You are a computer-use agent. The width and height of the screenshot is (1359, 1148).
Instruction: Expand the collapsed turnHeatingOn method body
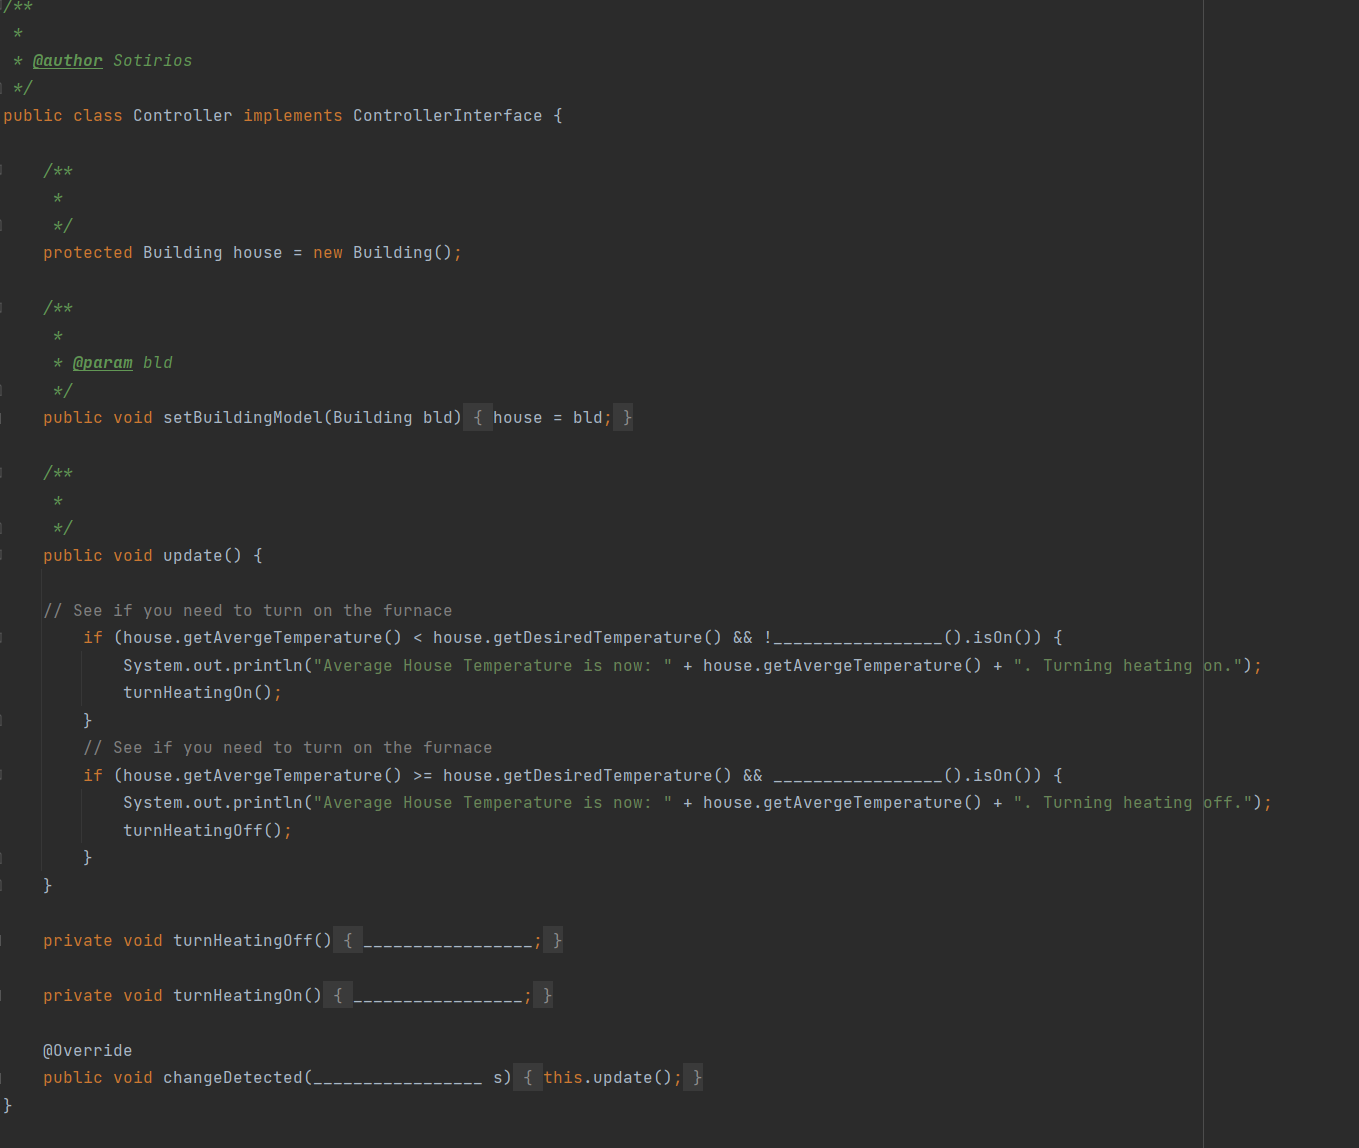click(338, 995)
